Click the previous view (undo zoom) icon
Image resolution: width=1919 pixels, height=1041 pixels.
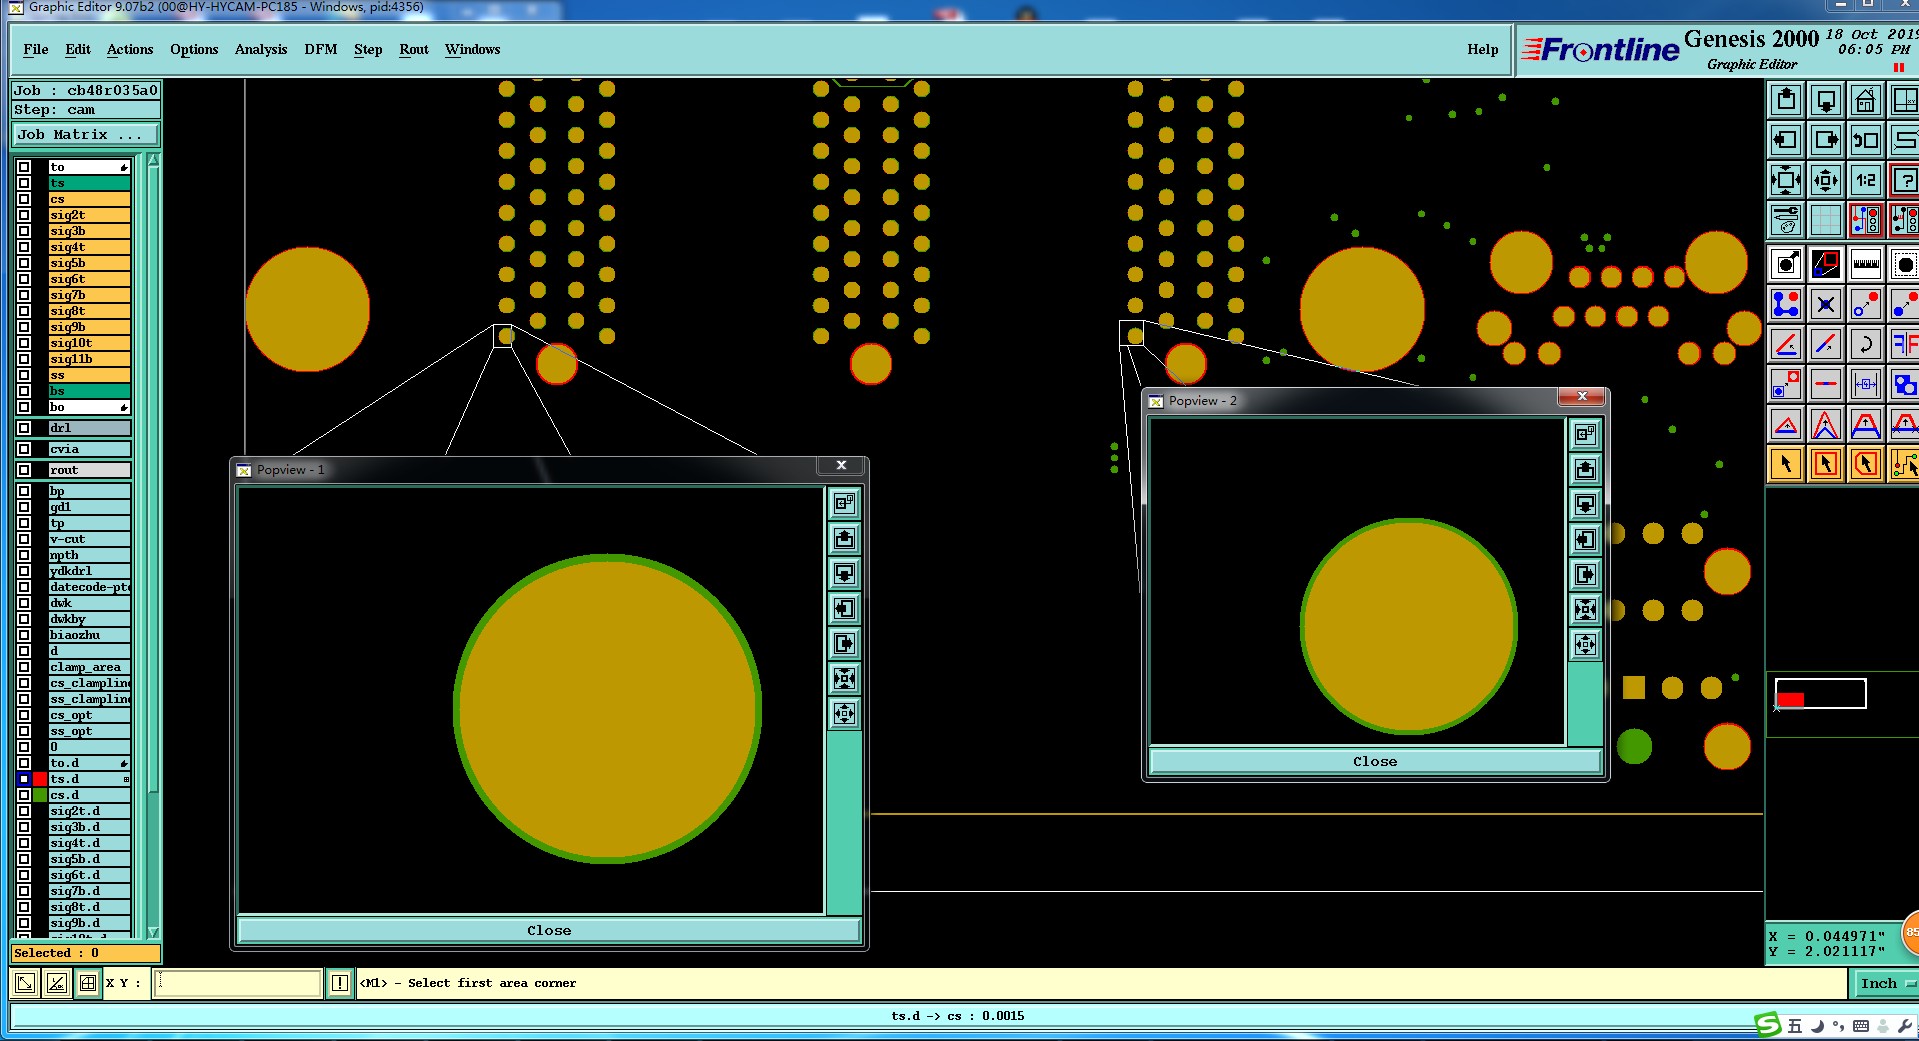1866,140
